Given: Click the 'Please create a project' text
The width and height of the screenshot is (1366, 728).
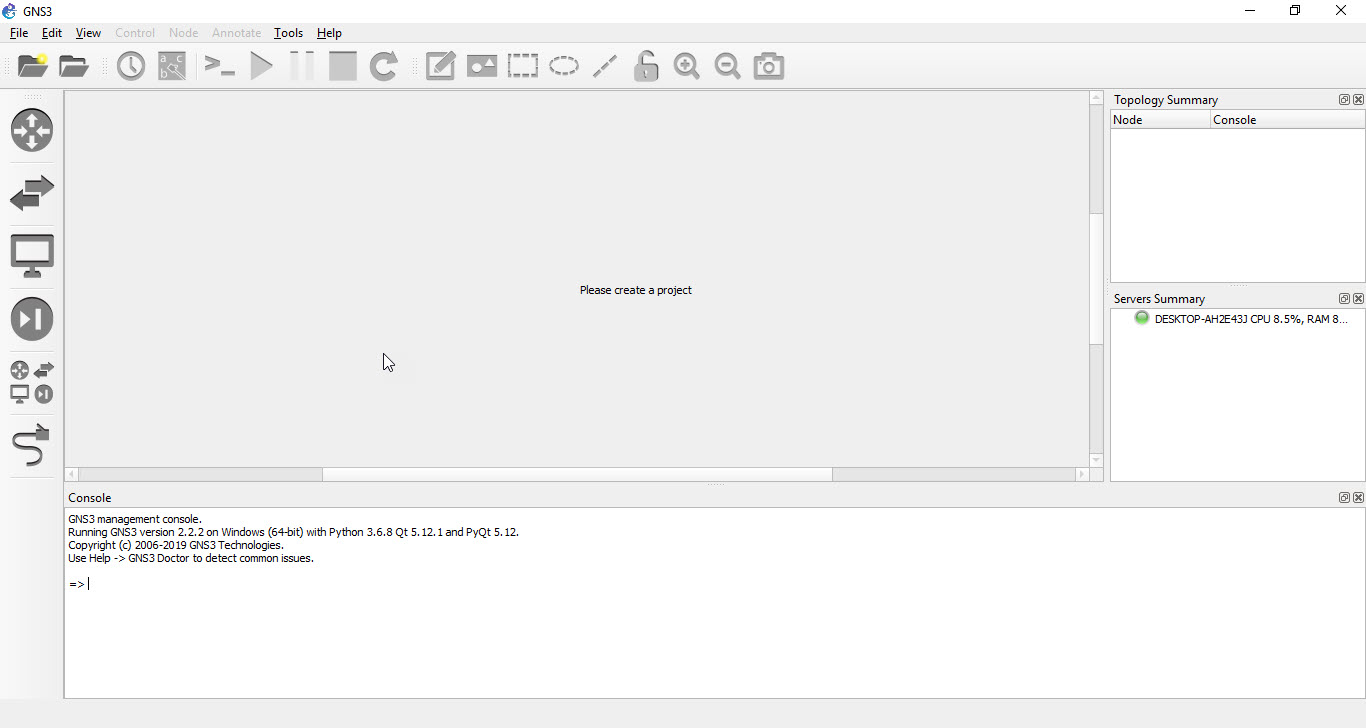Looking at the screenshot, I should tap(636, 290).
